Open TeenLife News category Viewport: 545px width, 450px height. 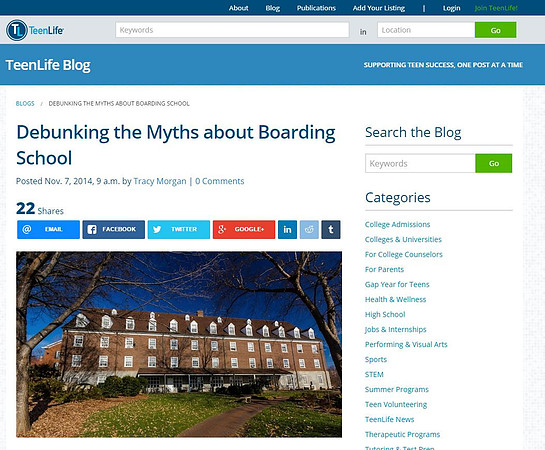[389, 419]
